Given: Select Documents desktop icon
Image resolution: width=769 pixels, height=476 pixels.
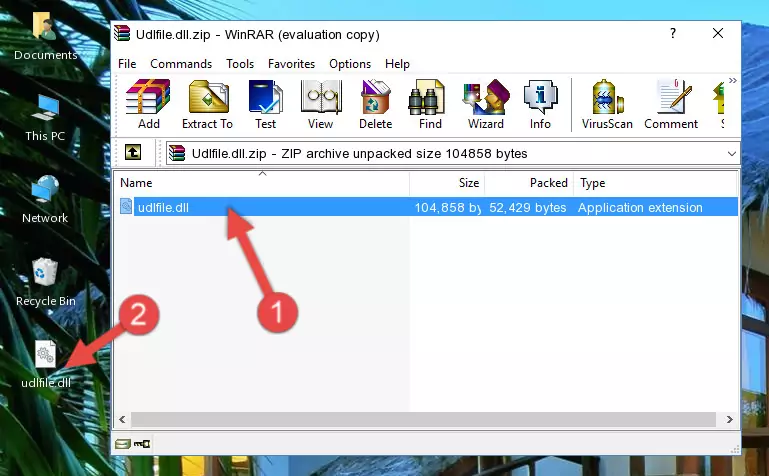Looking at the screenshot, I should [x=46, y=37].
